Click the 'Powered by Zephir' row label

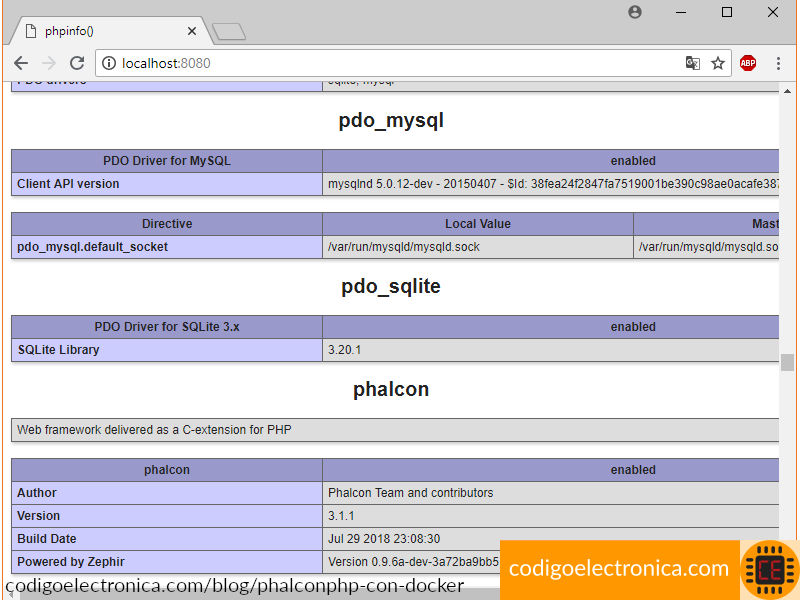tap(167, 561)
